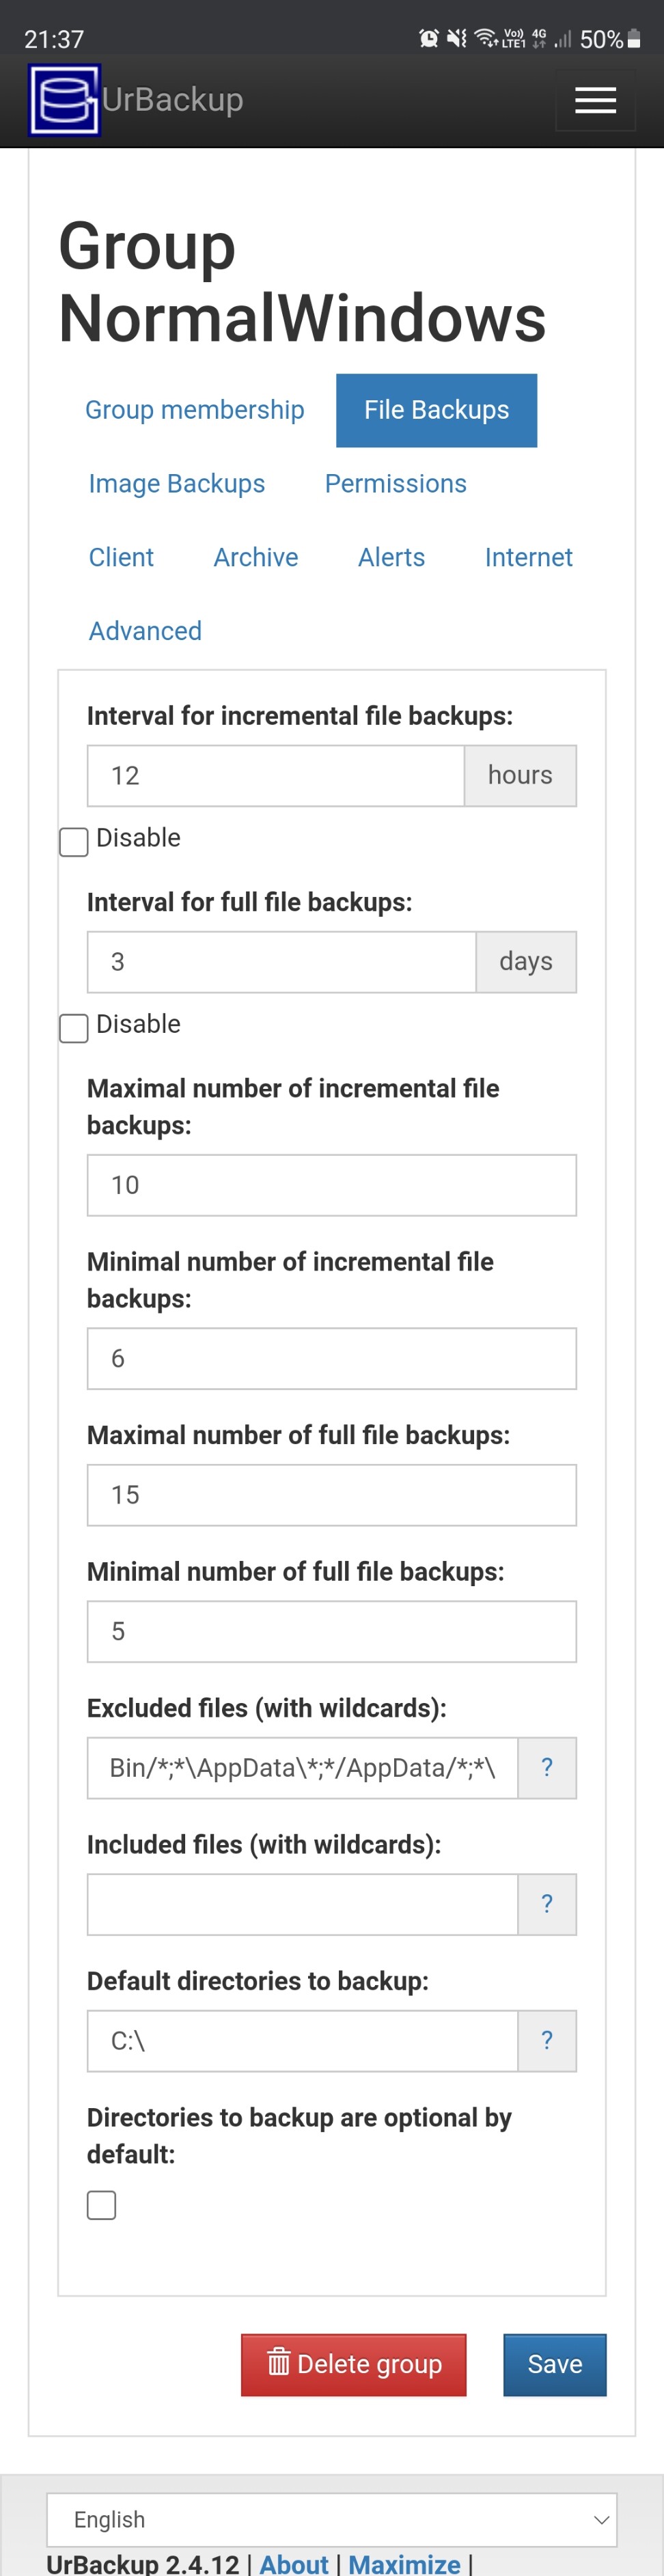Tap the alarm icon in status bar
Screen dimensions: 664x2576
pos(429,38)
